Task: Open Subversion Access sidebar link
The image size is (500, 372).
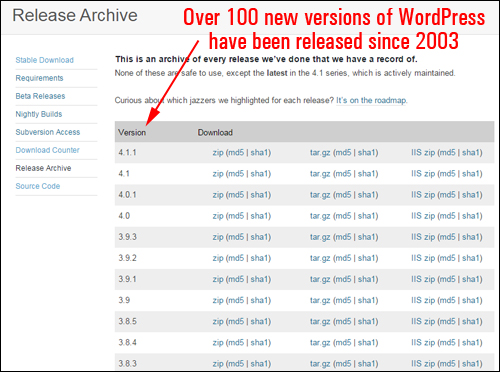Action: [x=48, y=132]
